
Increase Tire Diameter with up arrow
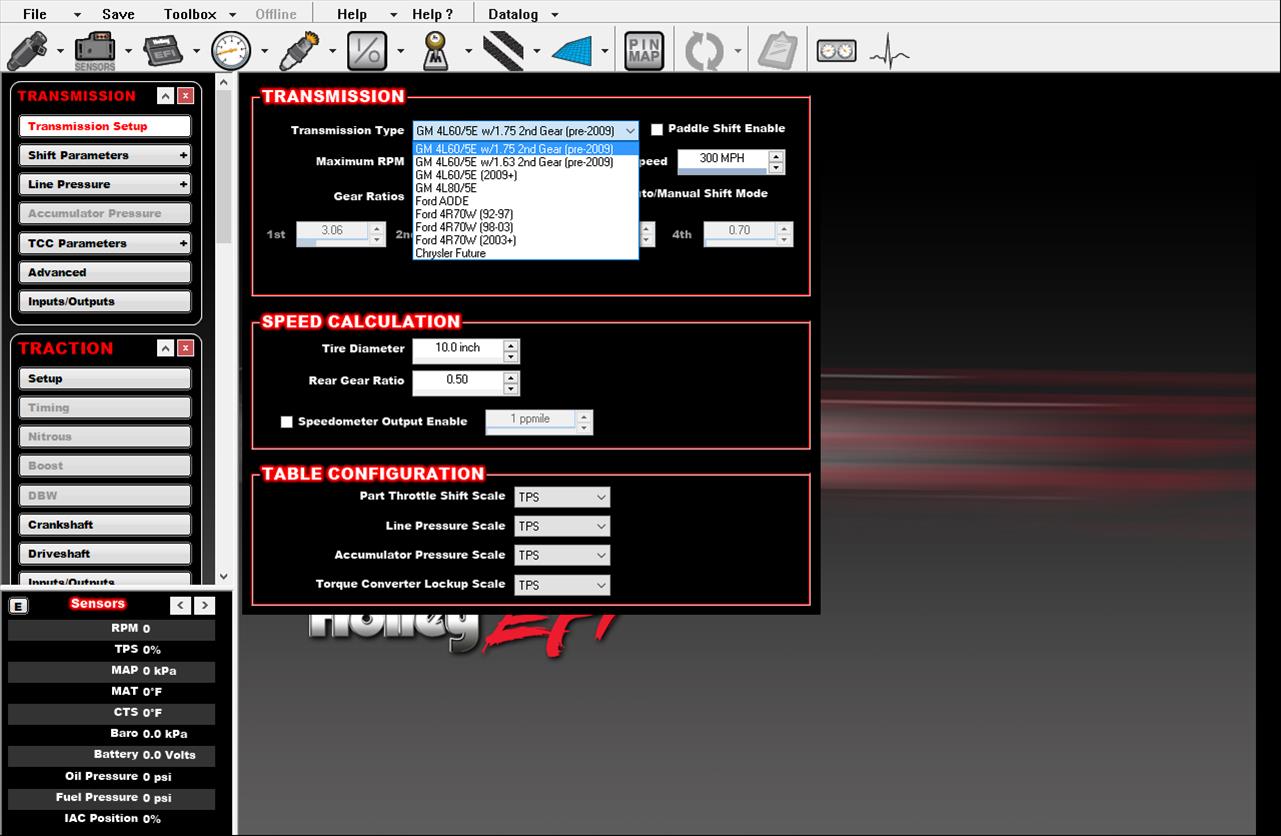tap(511, 346)
